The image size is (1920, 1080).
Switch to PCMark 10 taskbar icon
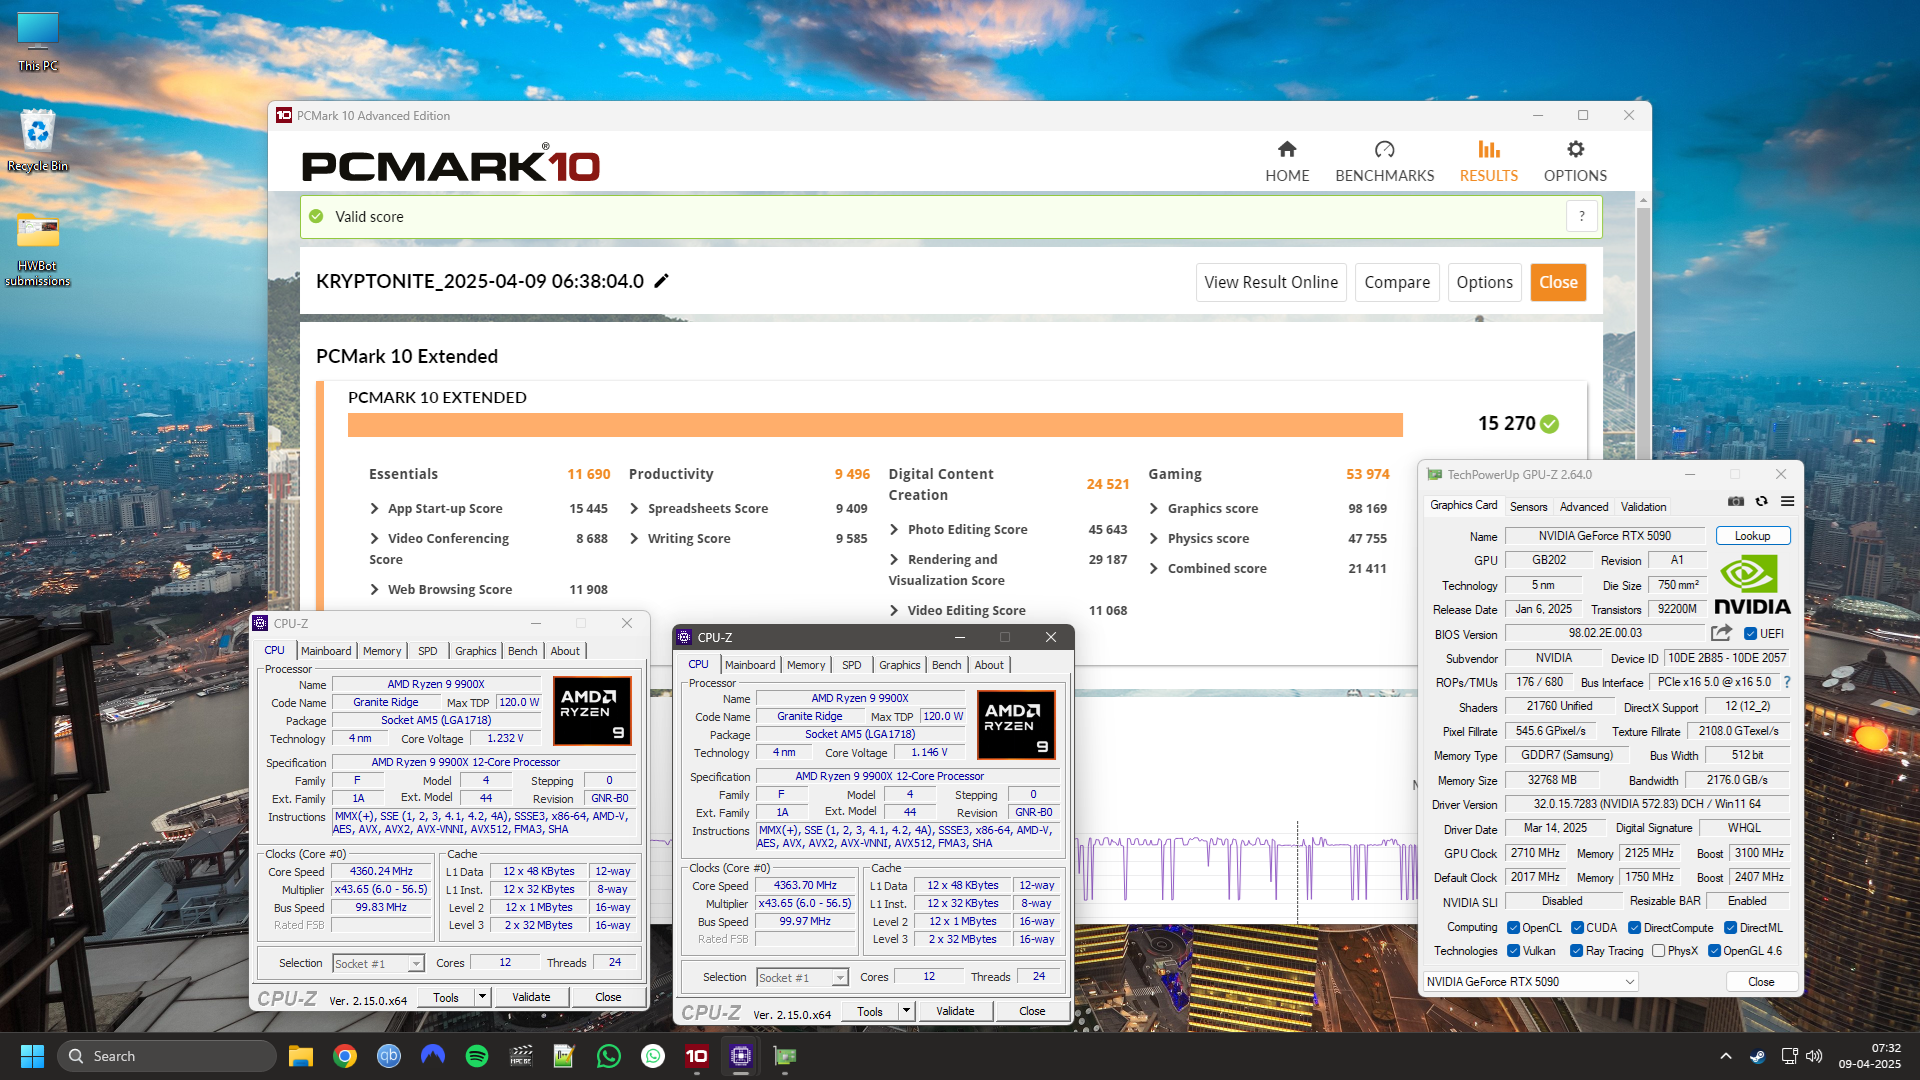pos(697,1056)
